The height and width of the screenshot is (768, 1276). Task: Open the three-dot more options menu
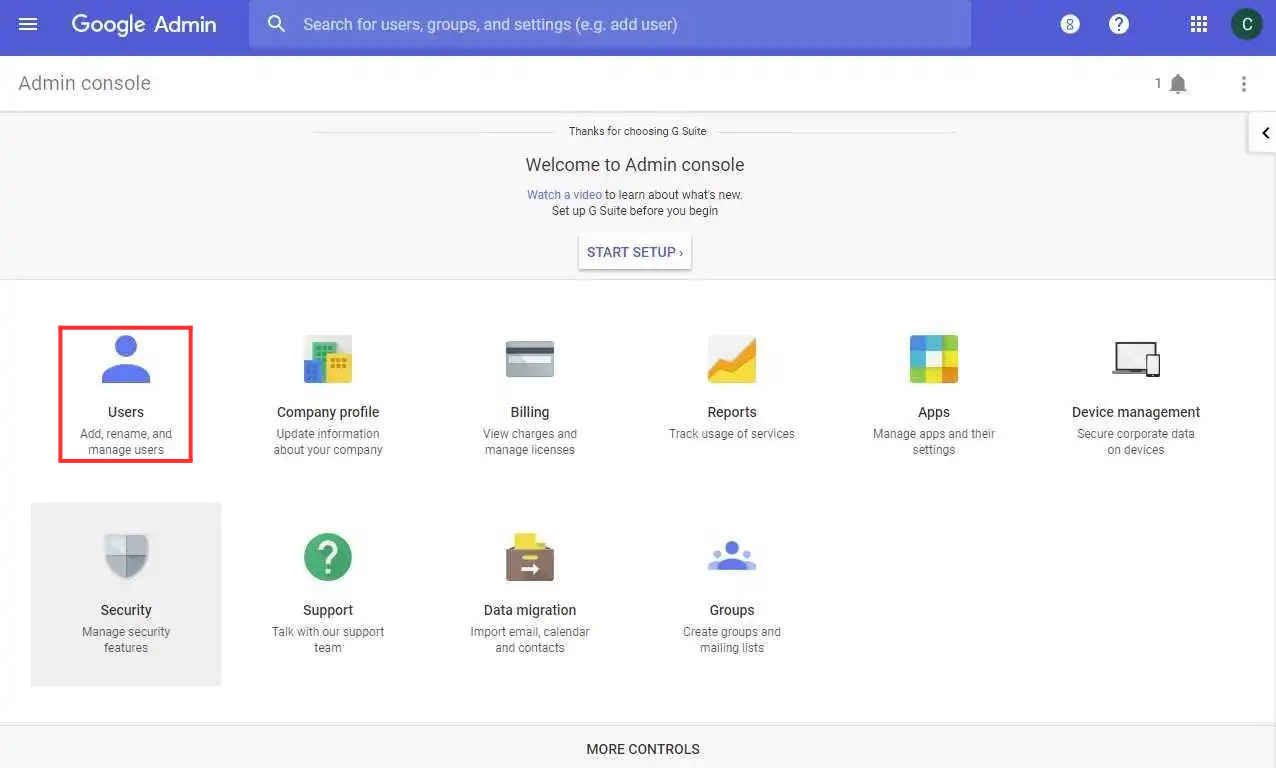(1244, 84)
